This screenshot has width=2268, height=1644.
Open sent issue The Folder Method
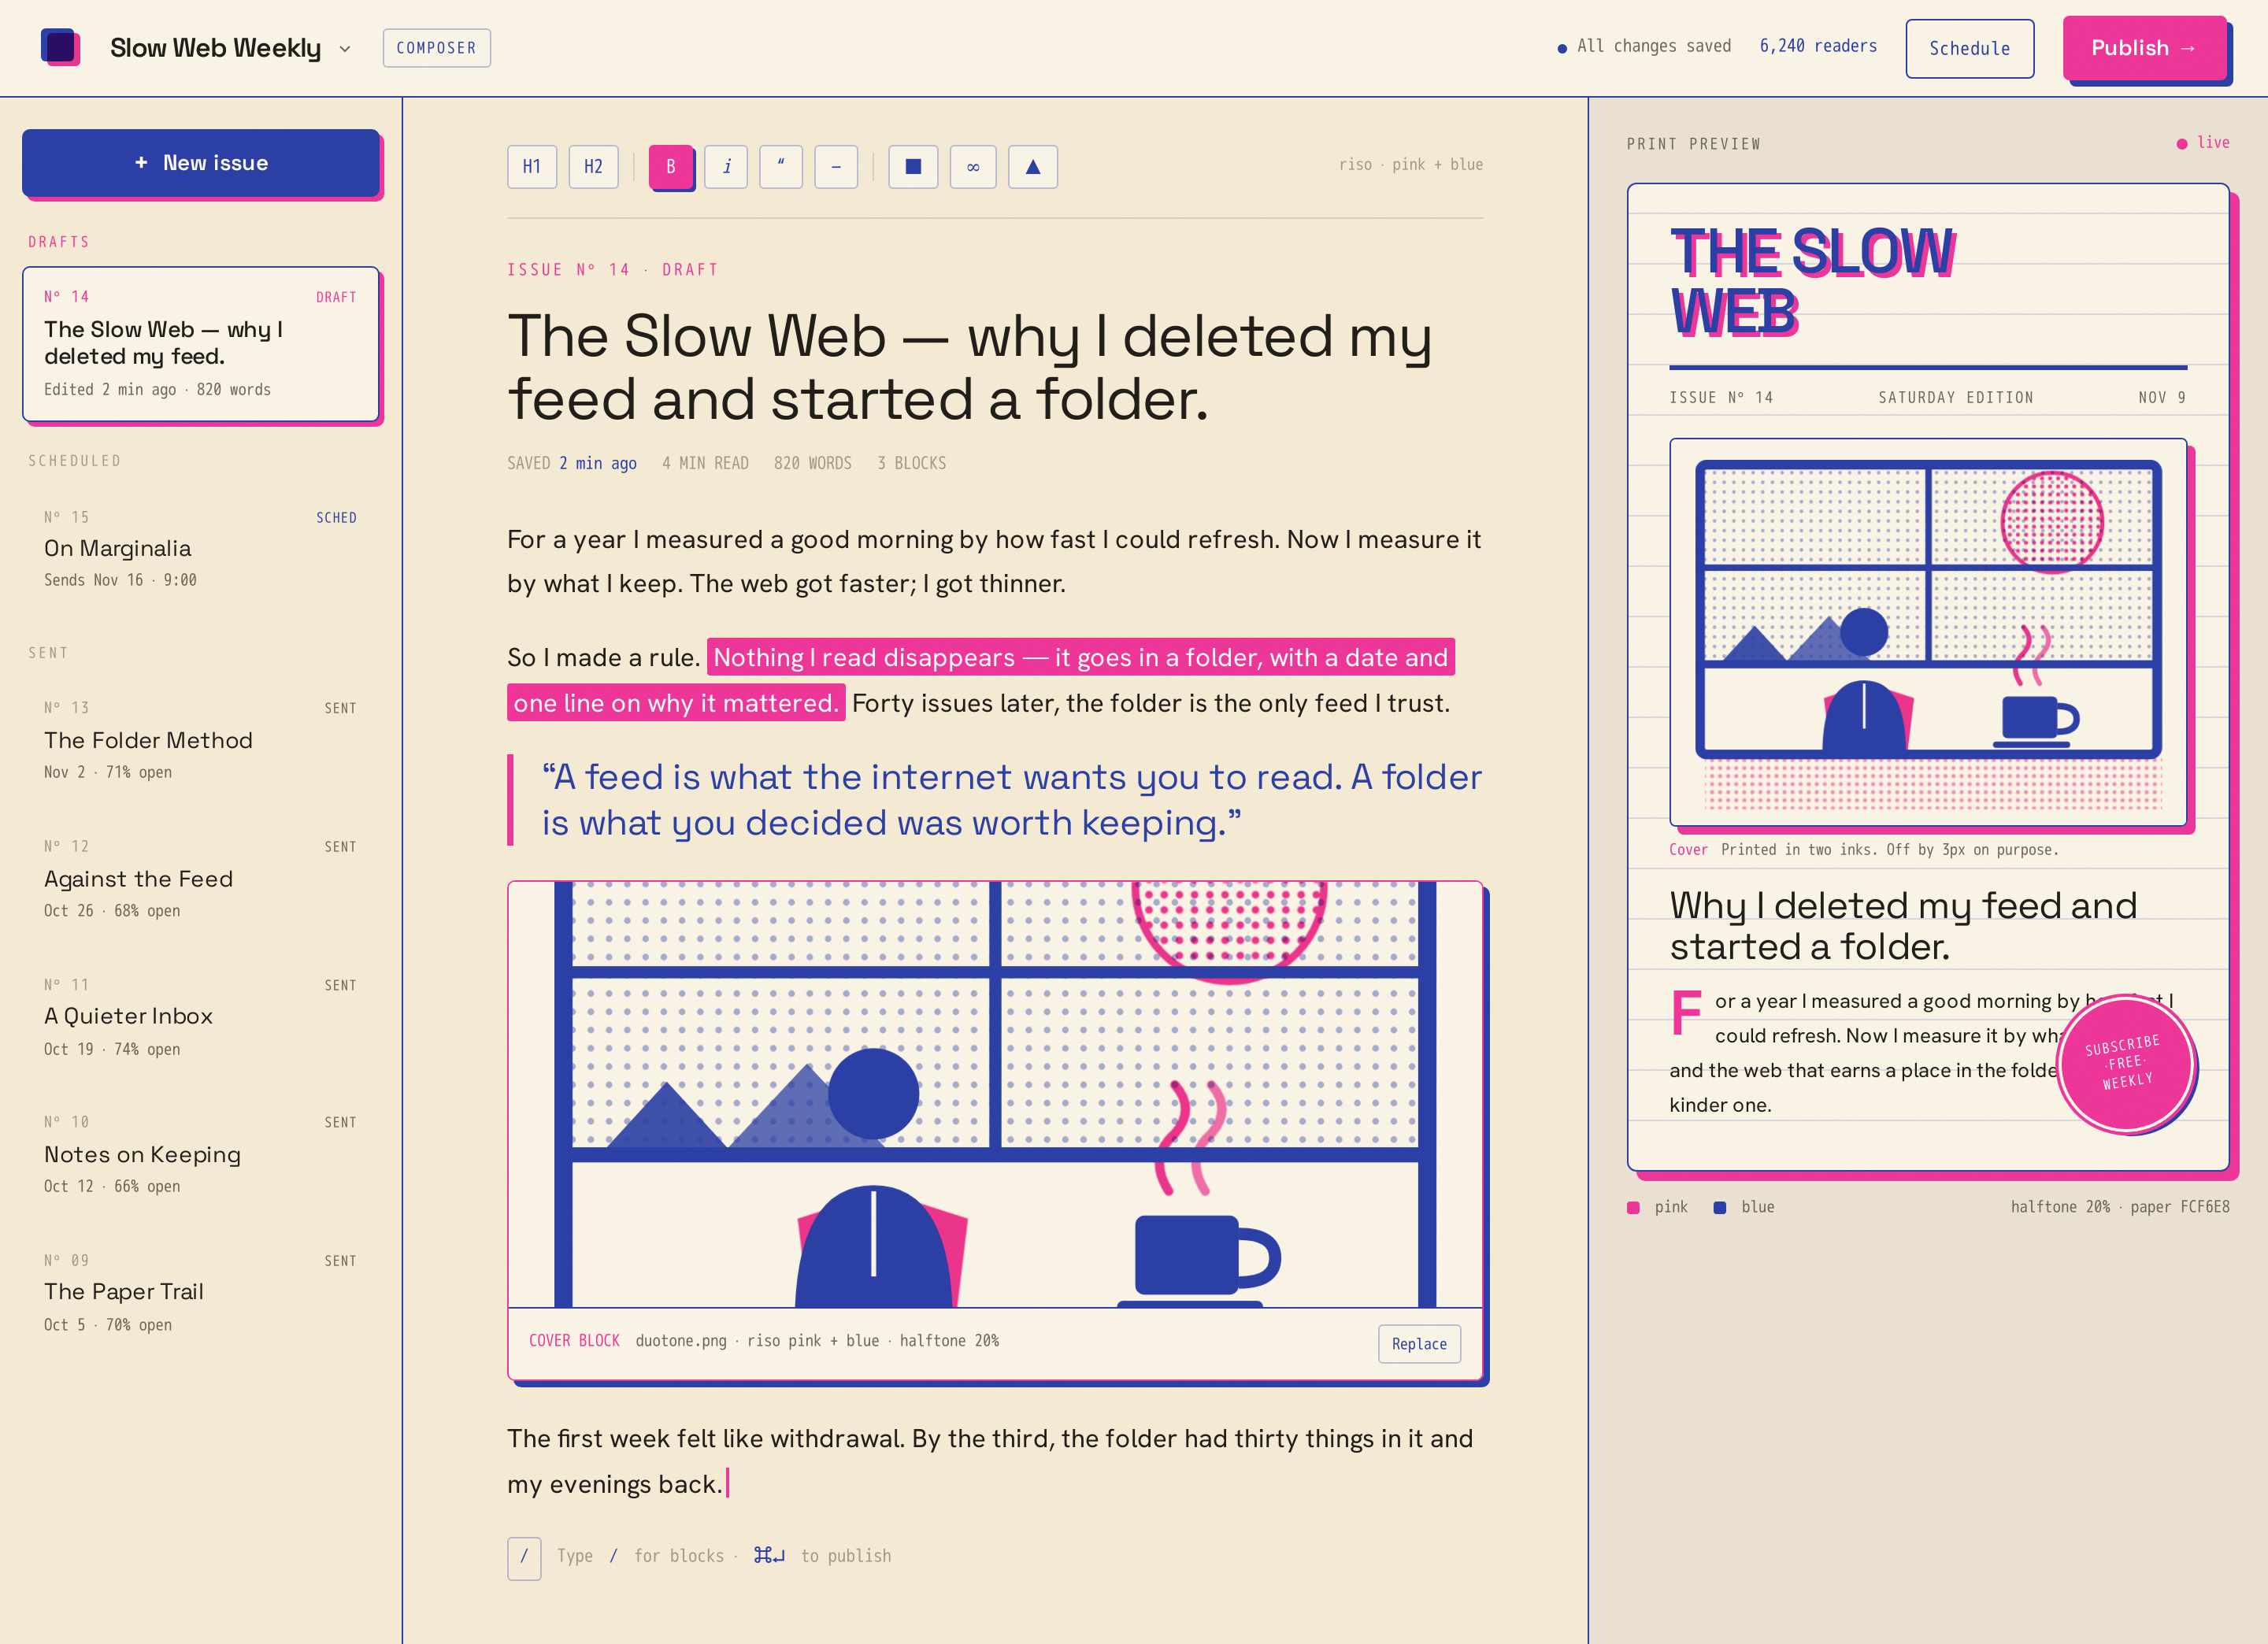click(201, 740)
